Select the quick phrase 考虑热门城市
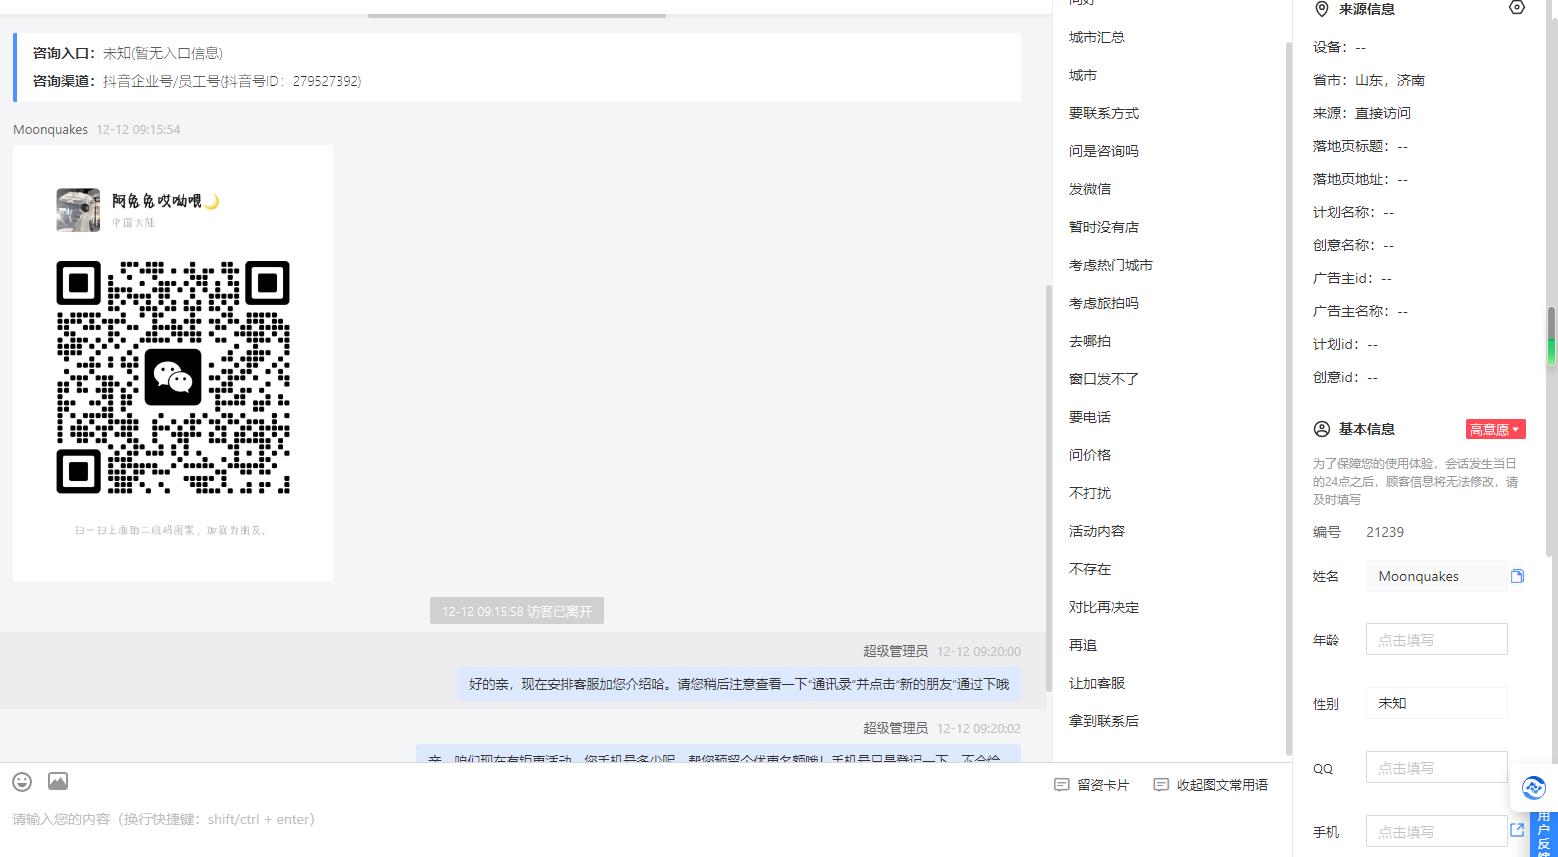 [x=1110, y=265]
